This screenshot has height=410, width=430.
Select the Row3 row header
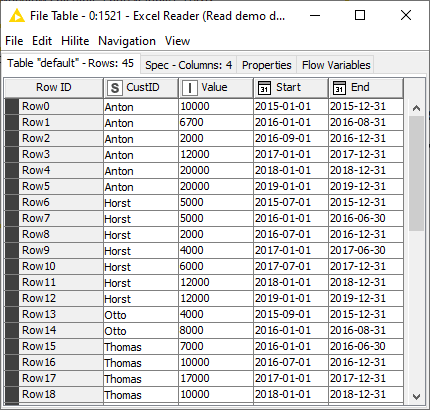[54, 155]
